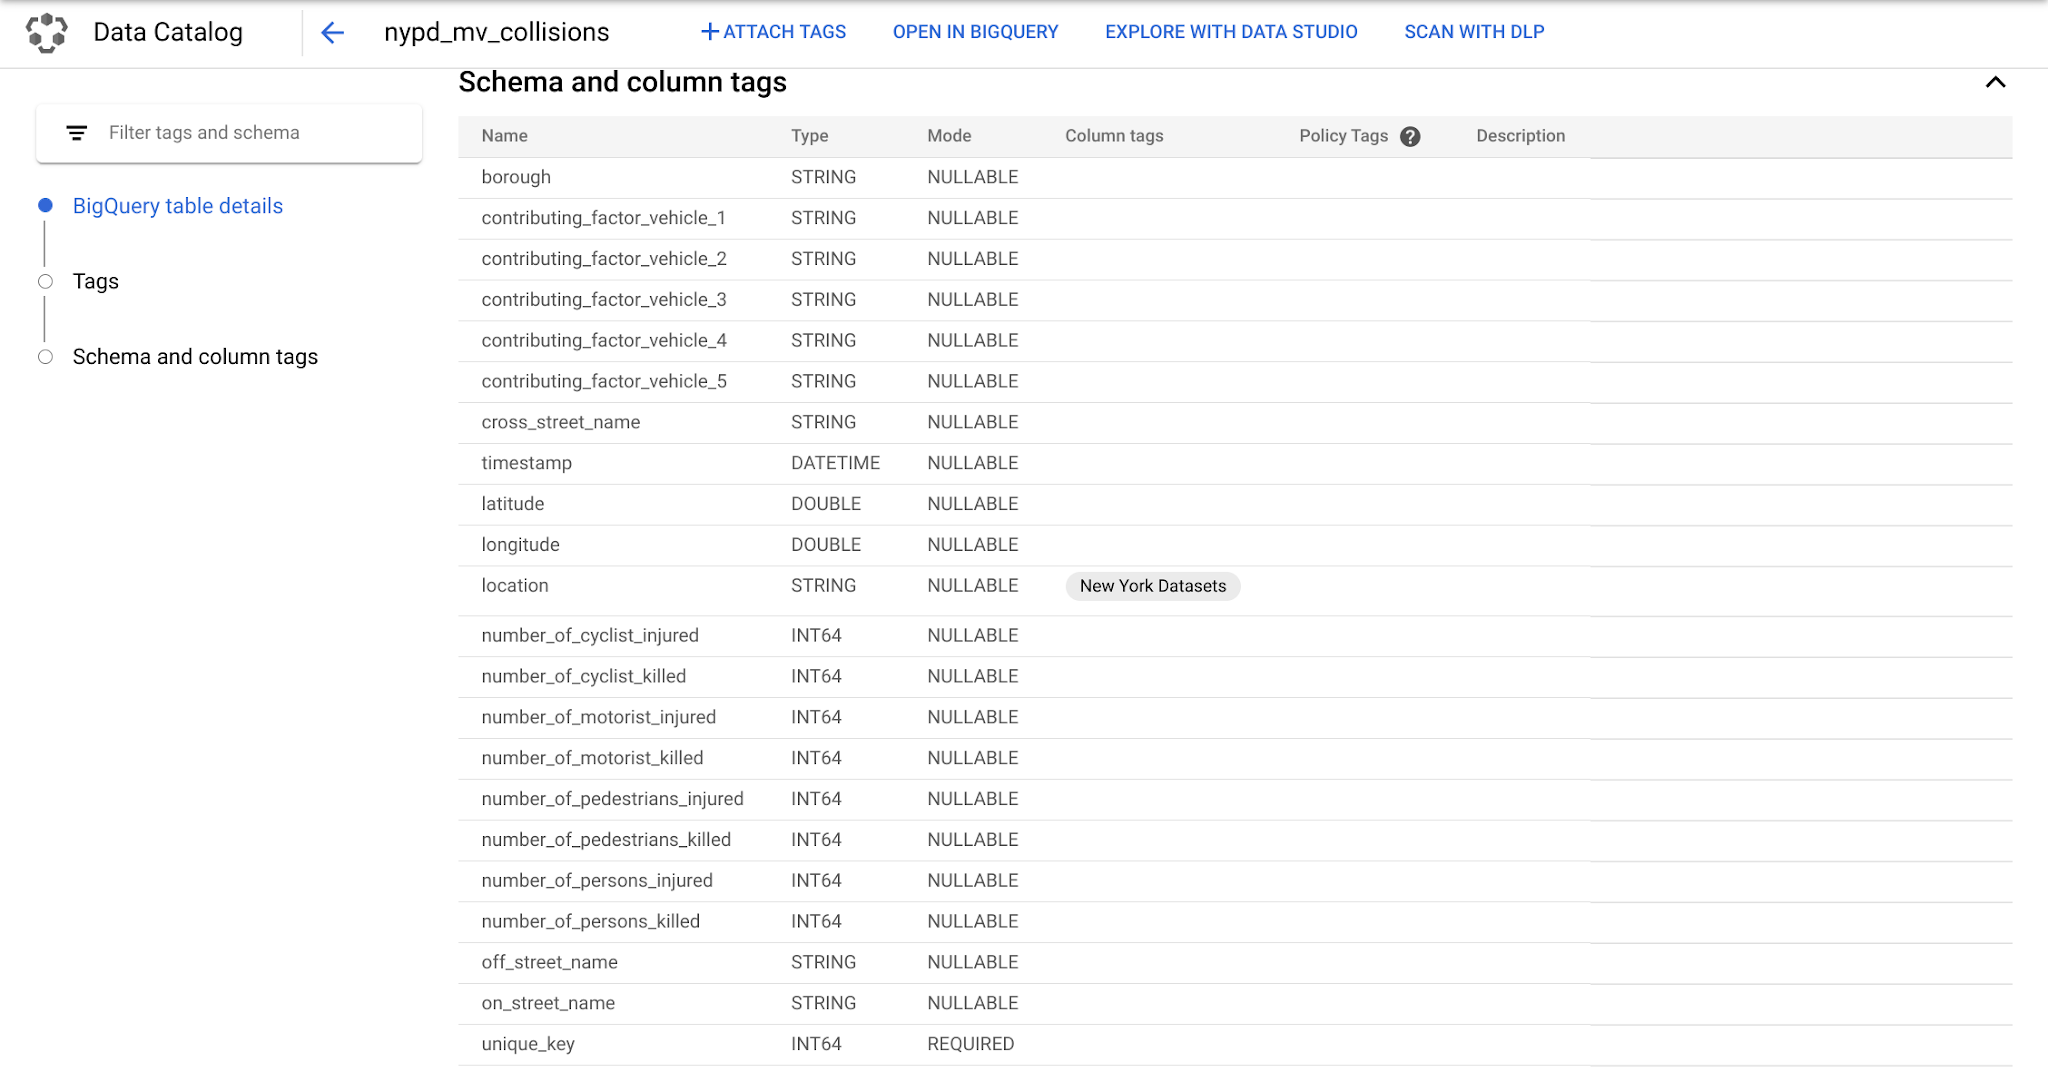The height and width of the screenshot is (1072, 2048).
Task: Click the Name column header
Action: point(504,136)
